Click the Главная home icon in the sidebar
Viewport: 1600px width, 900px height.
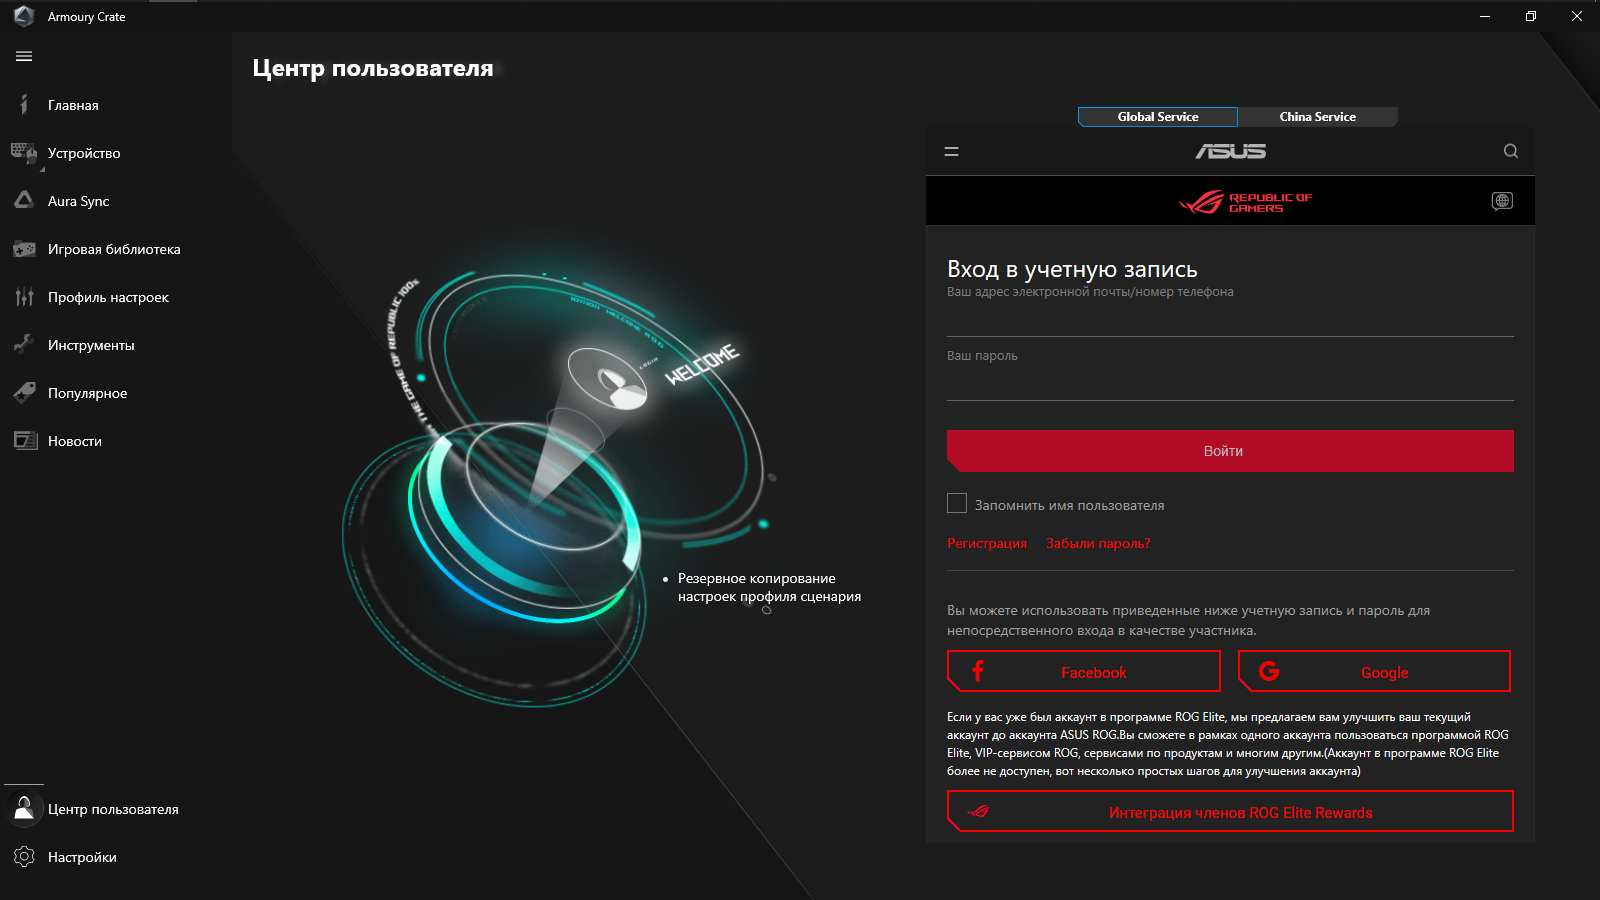[x=24, y=105]
